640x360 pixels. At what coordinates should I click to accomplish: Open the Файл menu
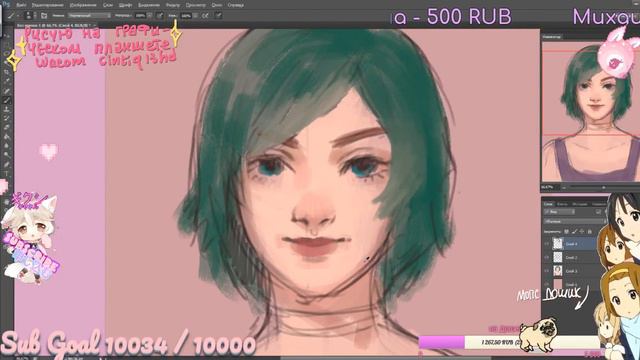(21, 5)
